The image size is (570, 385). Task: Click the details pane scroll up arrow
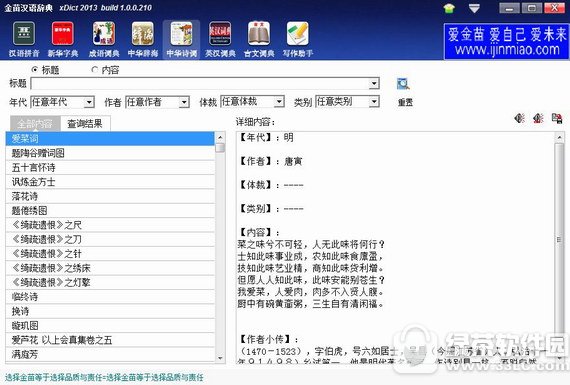click(559, 137)
